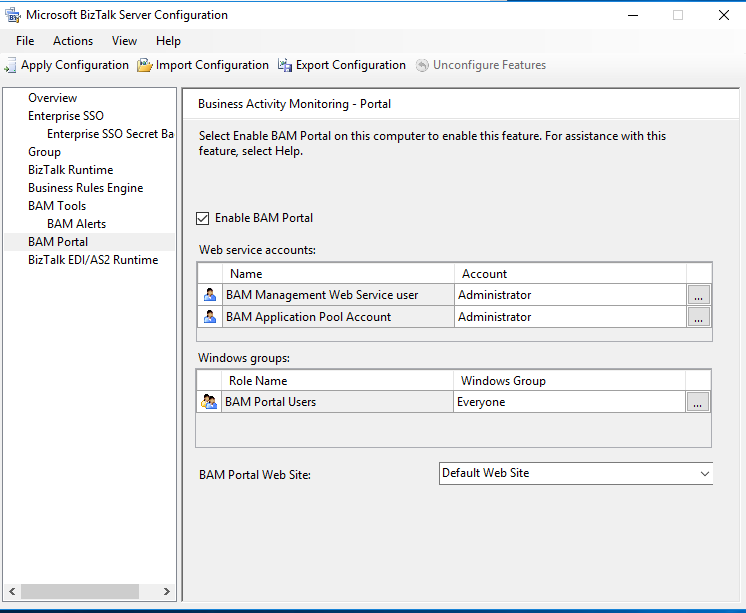
Task: Click the BAM Management Web Service user icon
Action: [x=210, y=295]
